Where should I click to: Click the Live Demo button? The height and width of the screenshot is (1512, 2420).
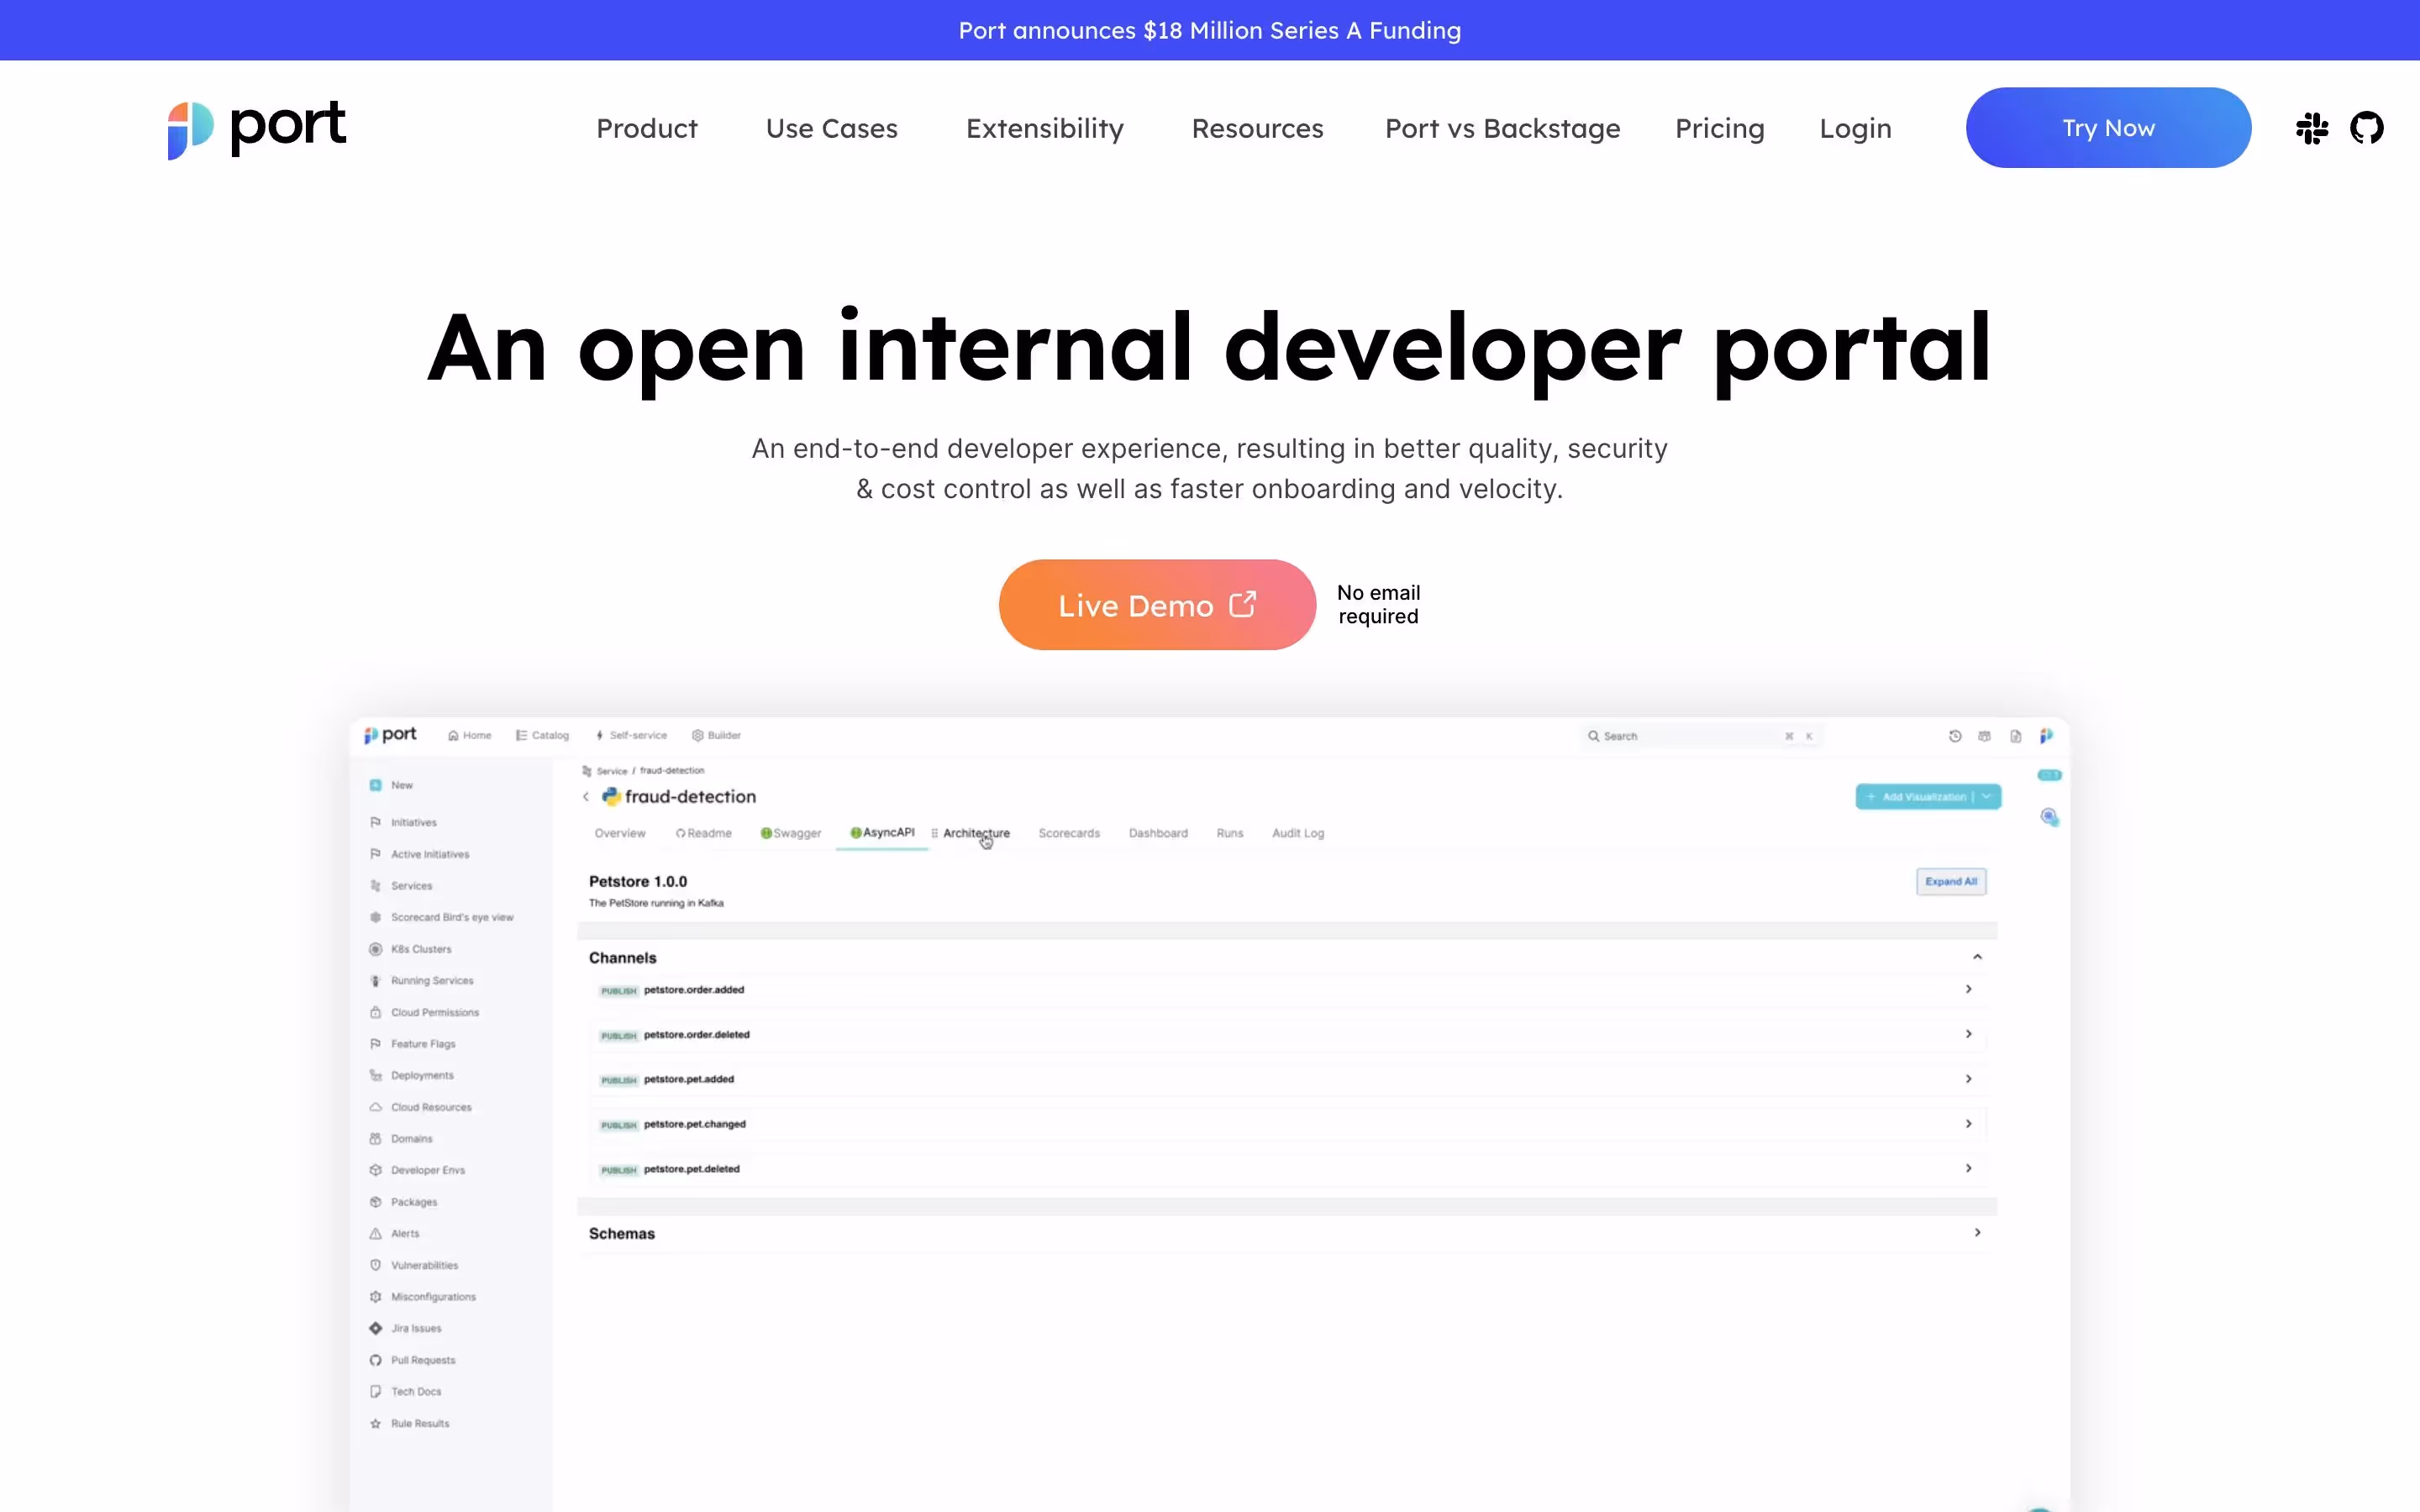click(1156, 605)
